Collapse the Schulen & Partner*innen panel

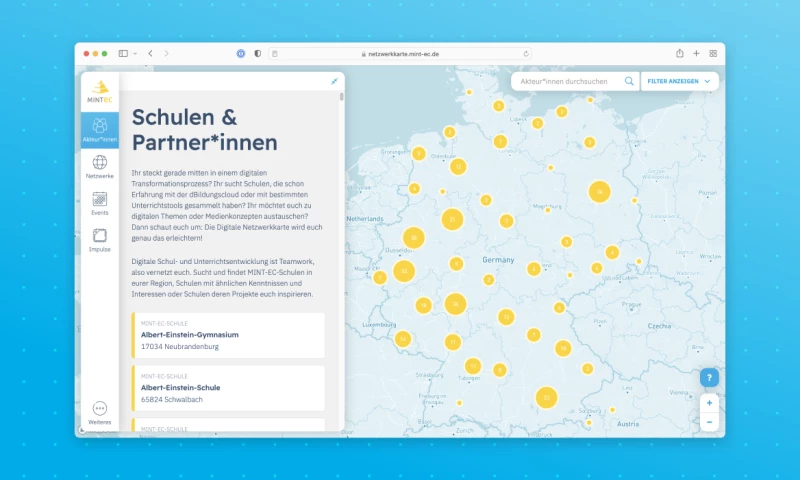pos(334,81)
